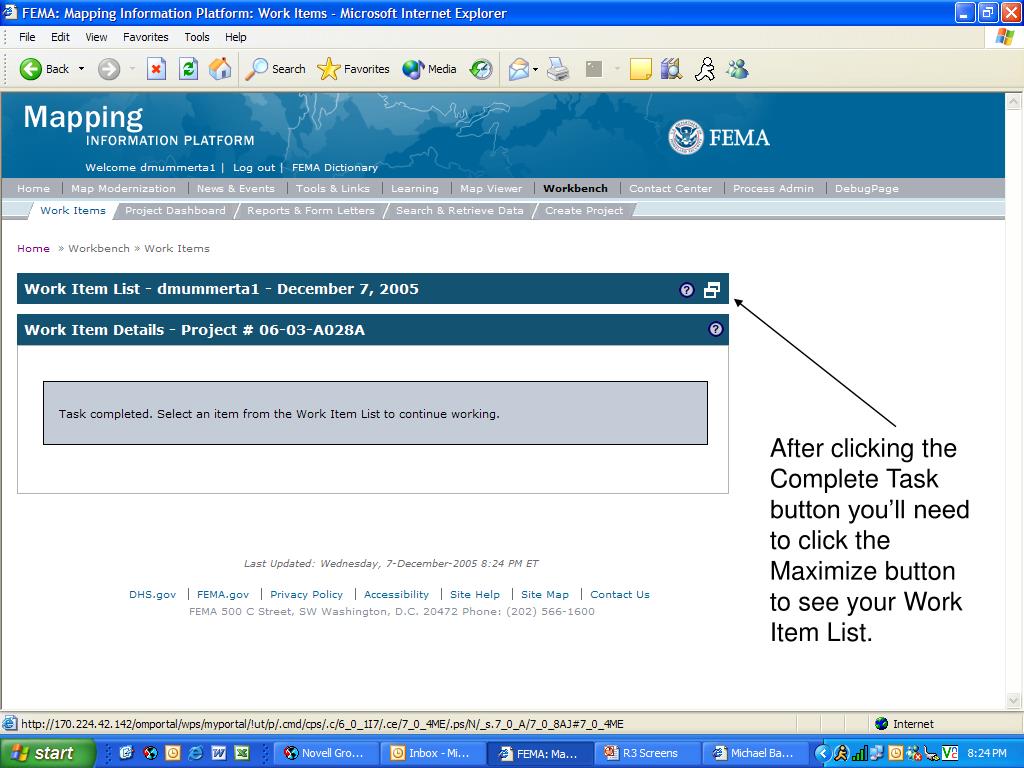This screenshot has height=768, width=1024.
Task: Click Work Item List help icon
Action: point(686,289)
